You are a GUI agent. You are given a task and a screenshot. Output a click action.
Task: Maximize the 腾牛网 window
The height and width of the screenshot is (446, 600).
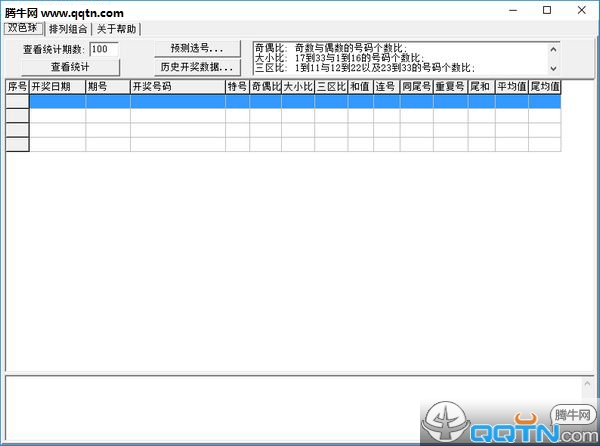click(x=547, y=10)
